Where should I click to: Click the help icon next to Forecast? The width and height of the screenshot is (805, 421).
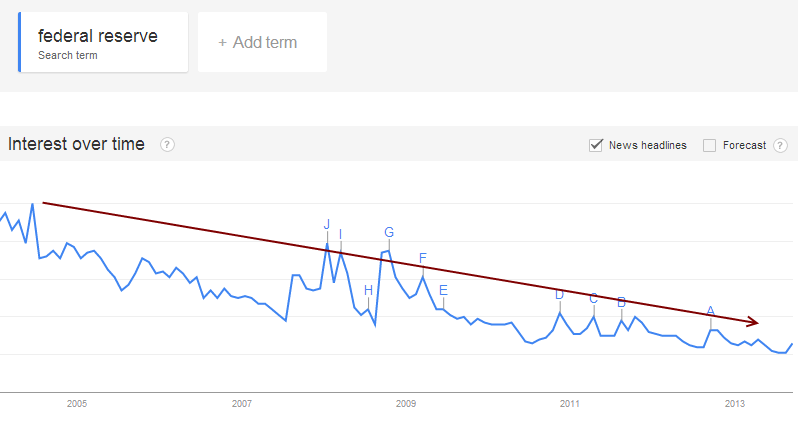point(780,145)
